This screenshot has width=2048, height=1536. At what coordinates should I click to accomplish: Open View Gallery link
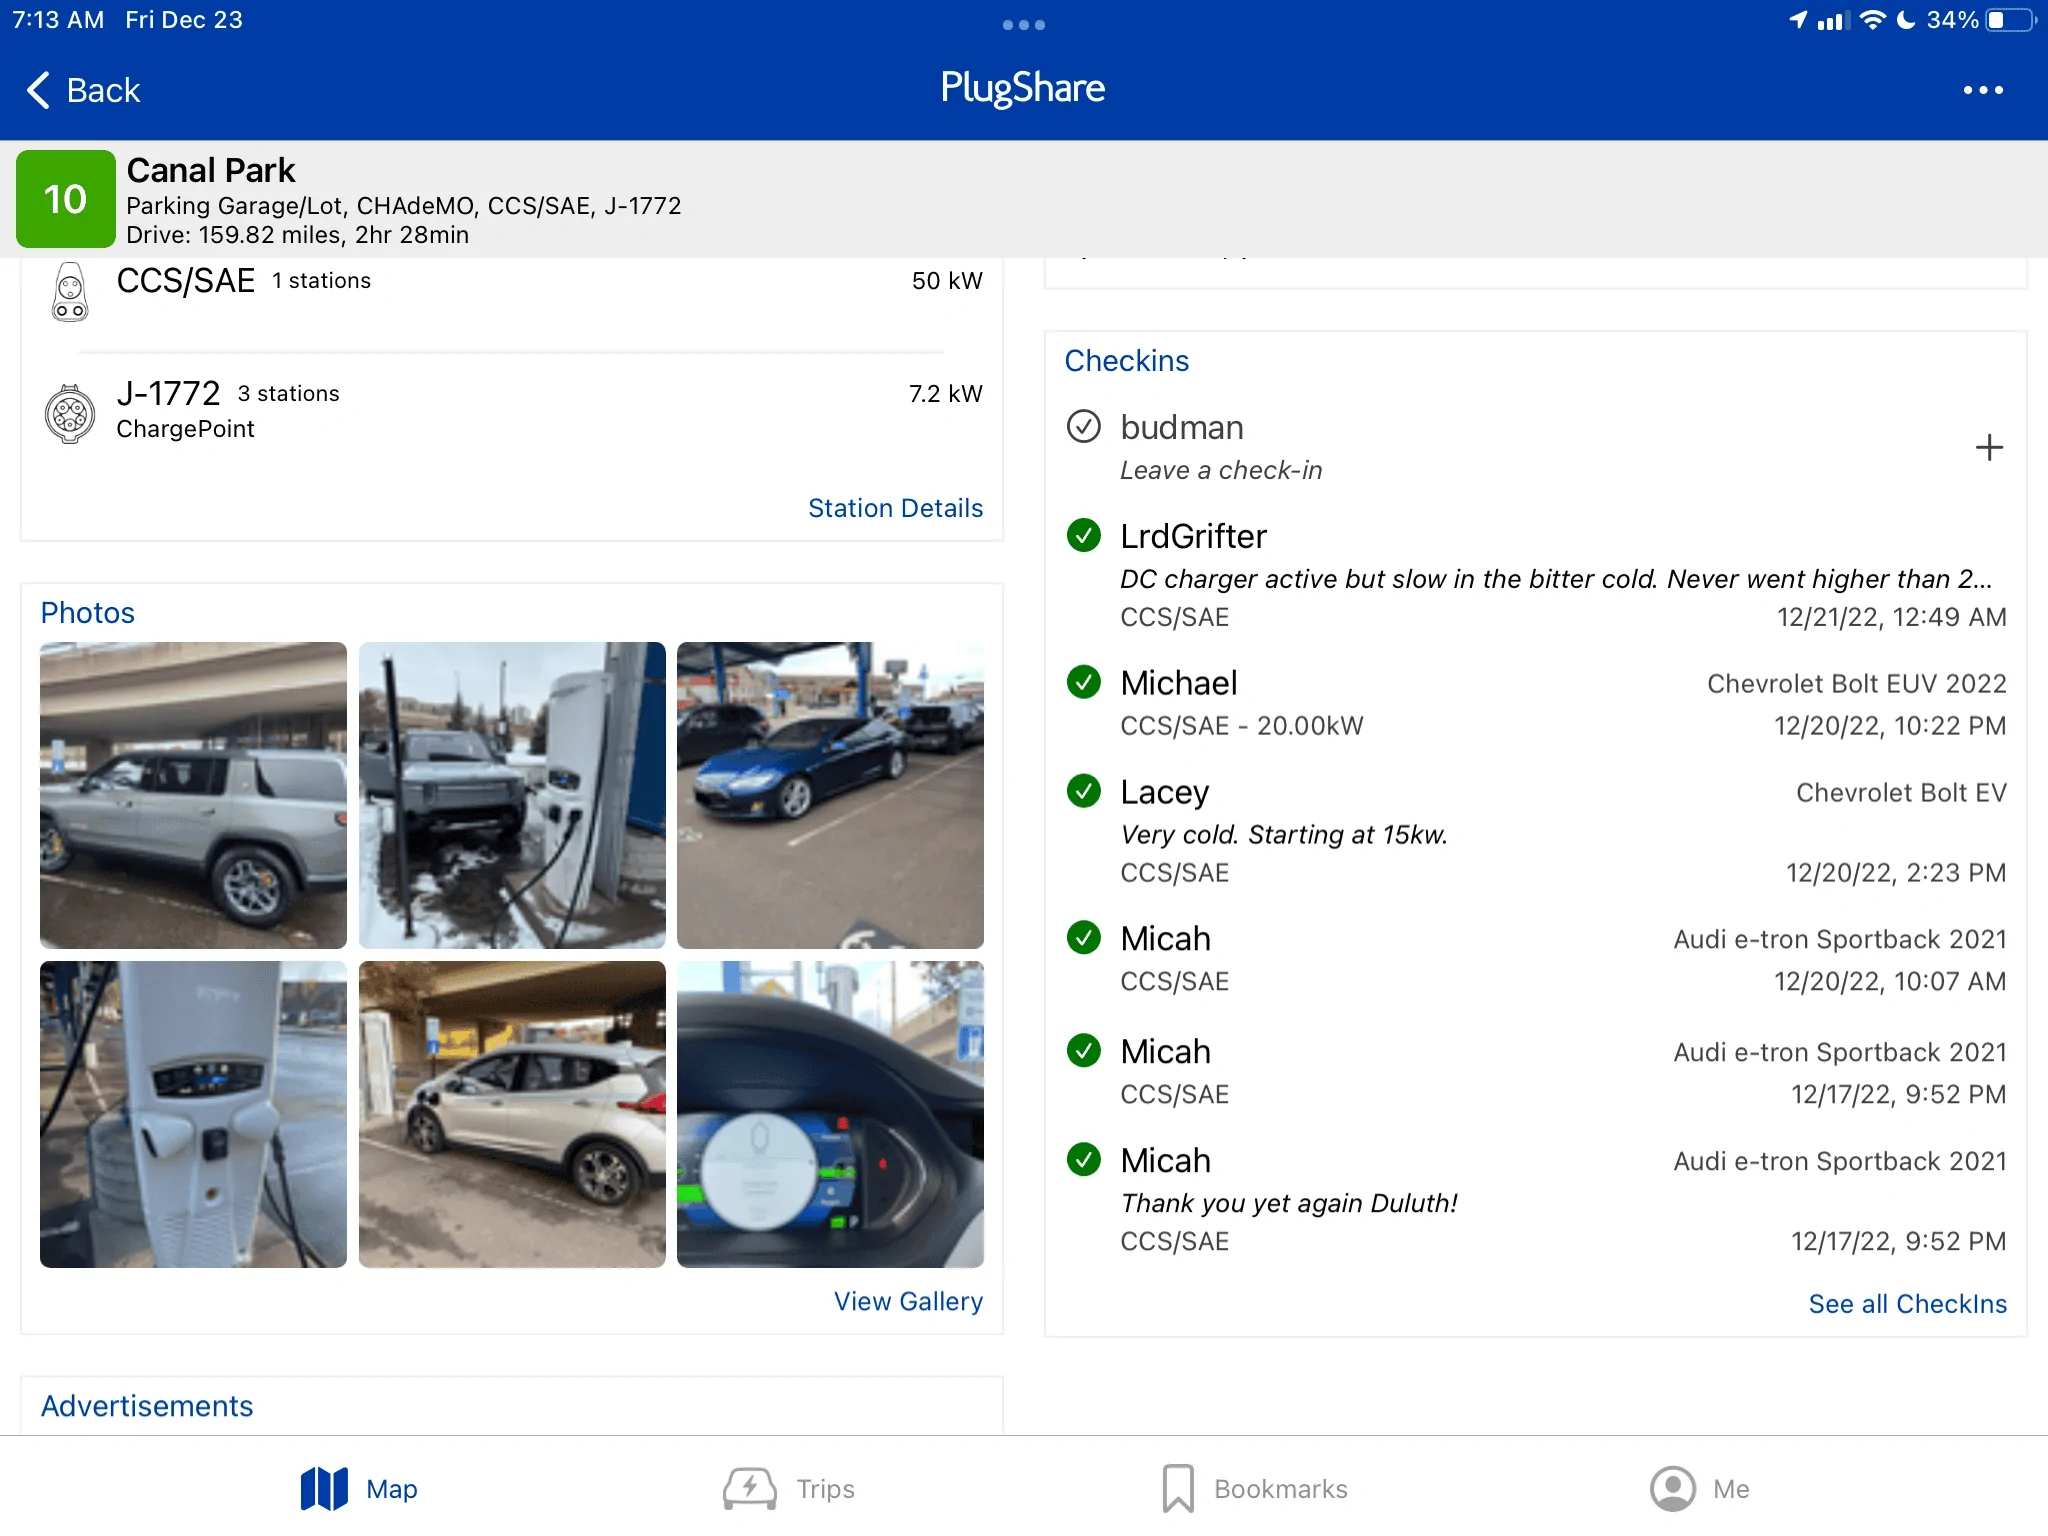pos(908,1301)
